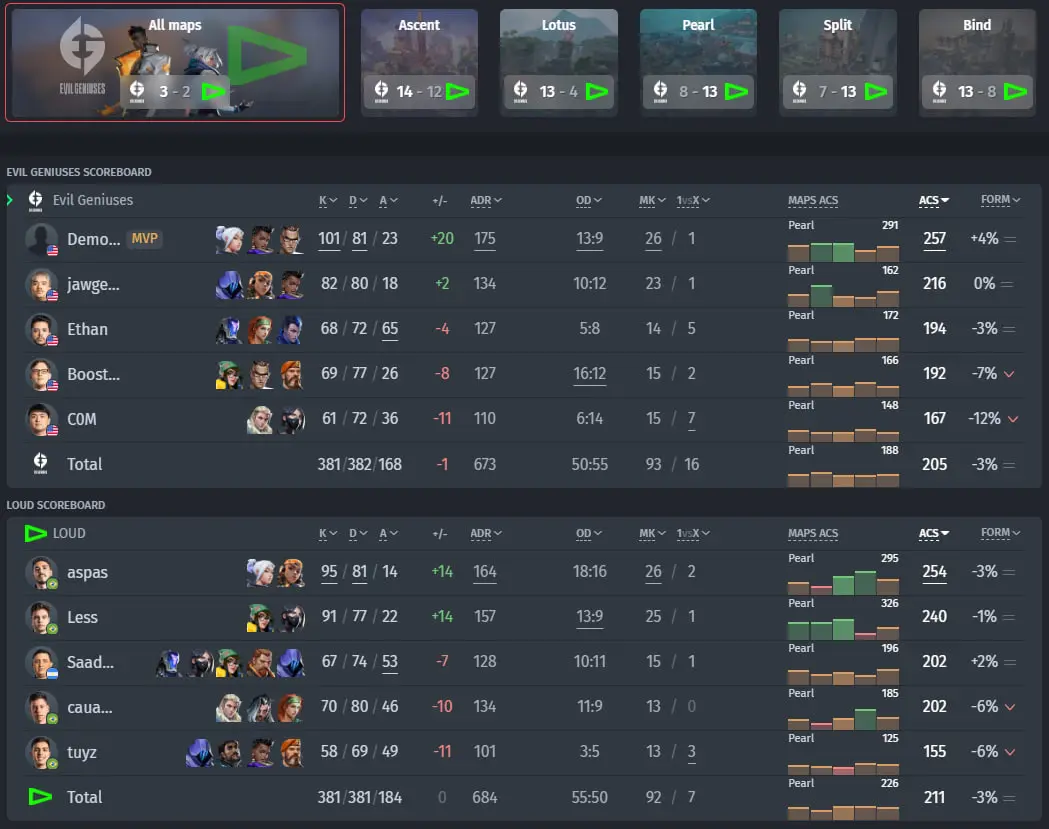The image size is (1049, 829).
Task: Sort Evil Geniuses scoreboard by A column
Action: coord(389,201)
